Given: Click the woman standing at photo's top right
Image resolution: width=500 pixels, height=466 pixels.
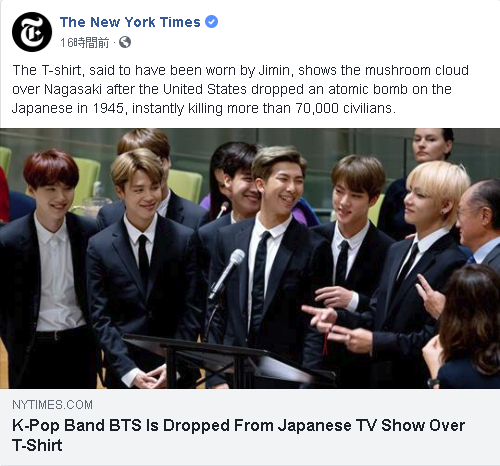Looking at the screenshot, I should coord(432,147).
